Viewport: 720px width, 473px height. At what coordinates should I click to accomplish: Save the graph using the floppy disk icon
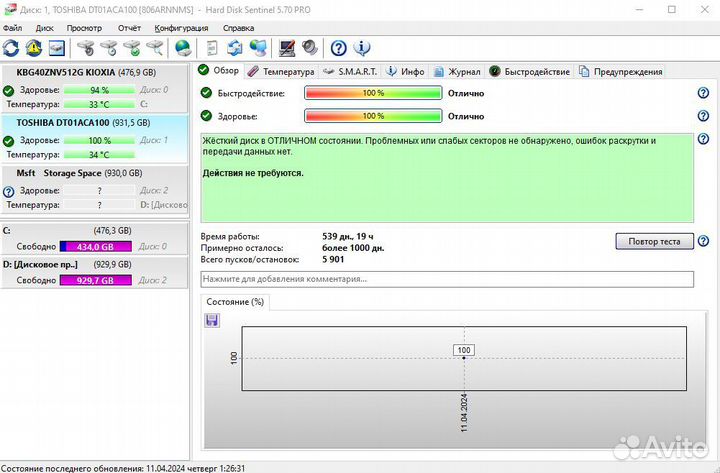(x=212, y=320)
